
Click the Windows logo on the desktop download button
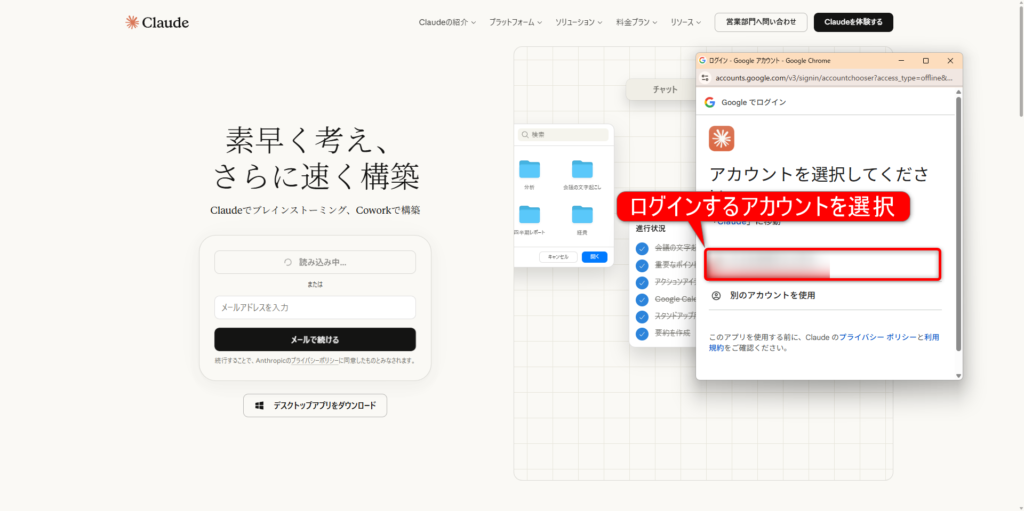(x=260, y=405)
